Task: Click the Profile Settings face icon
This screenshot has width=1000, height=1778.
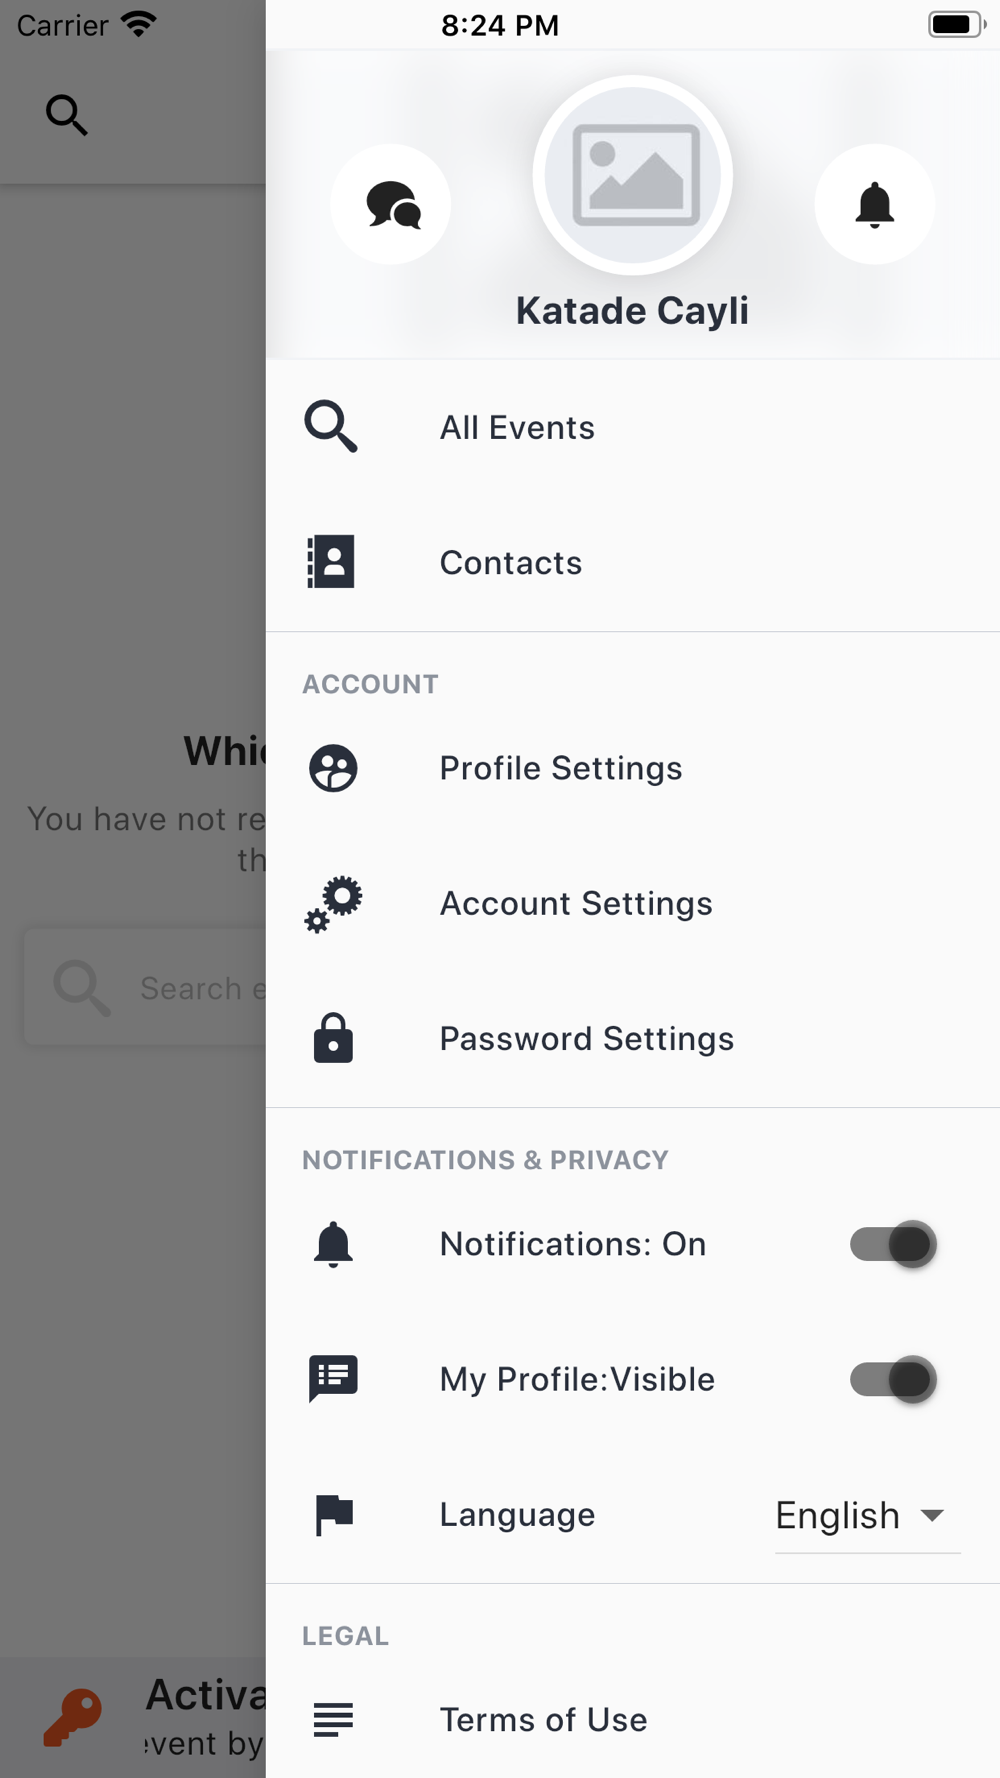Action: pos(333,768)
